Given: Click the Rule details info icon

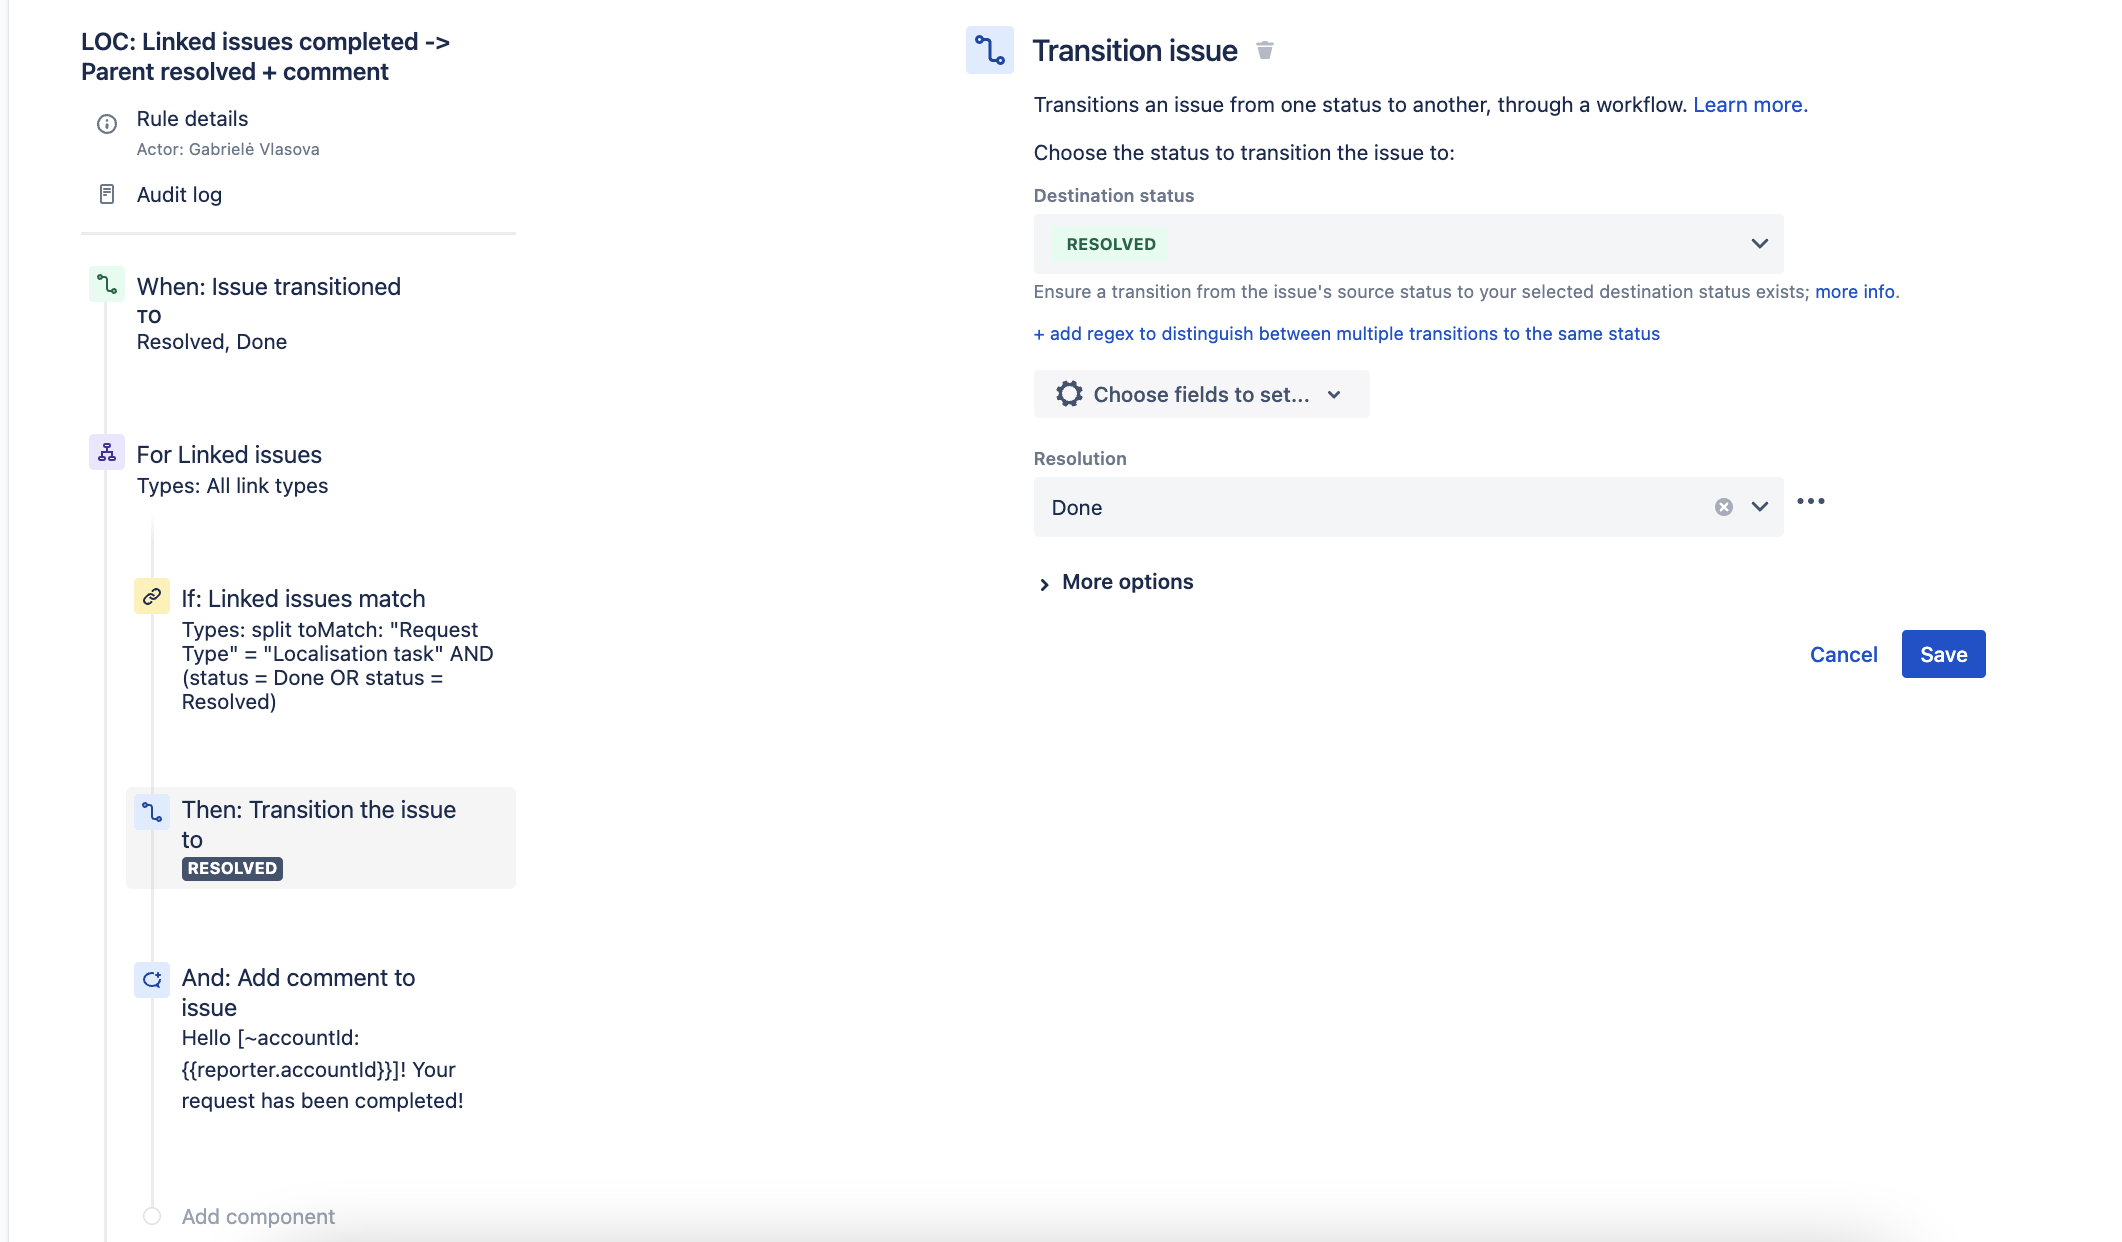Looking at the screenshot, I should point(107,124).
